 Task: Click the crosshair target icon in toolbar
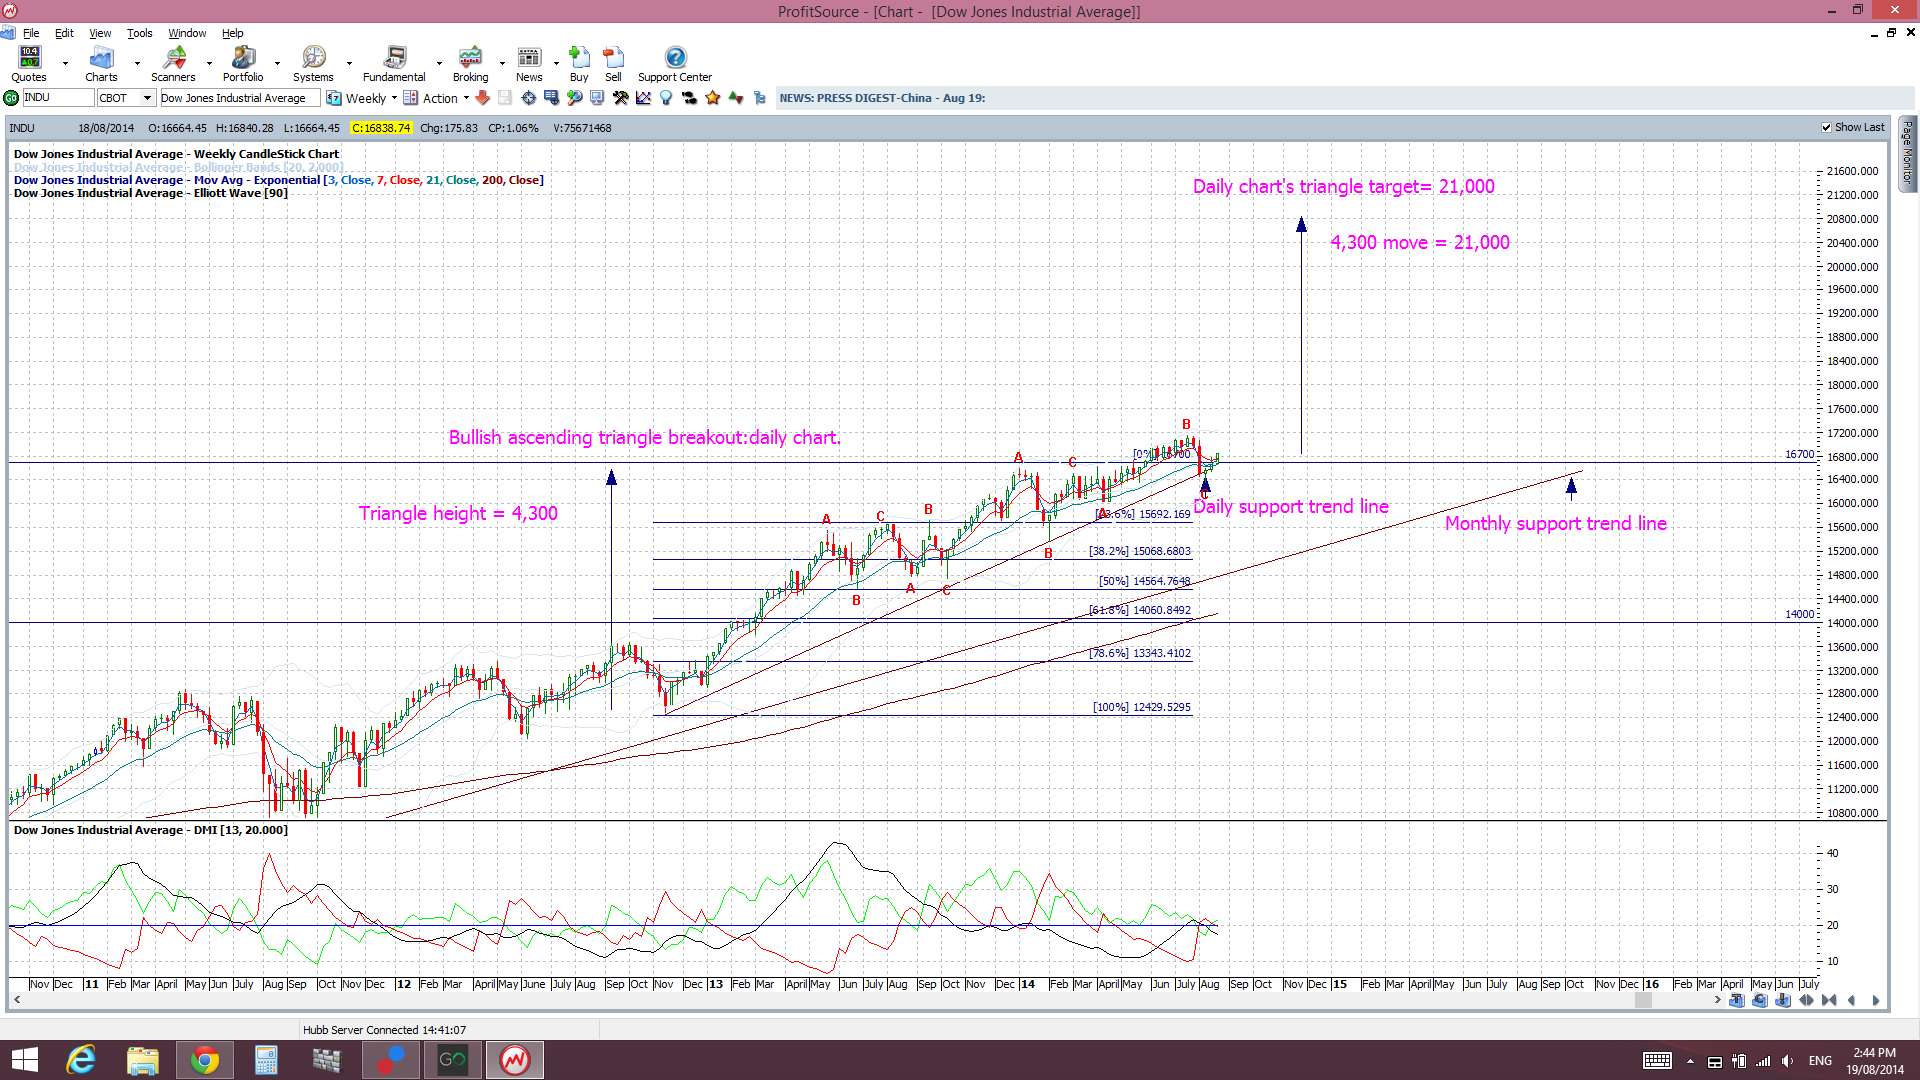(528, 98)
